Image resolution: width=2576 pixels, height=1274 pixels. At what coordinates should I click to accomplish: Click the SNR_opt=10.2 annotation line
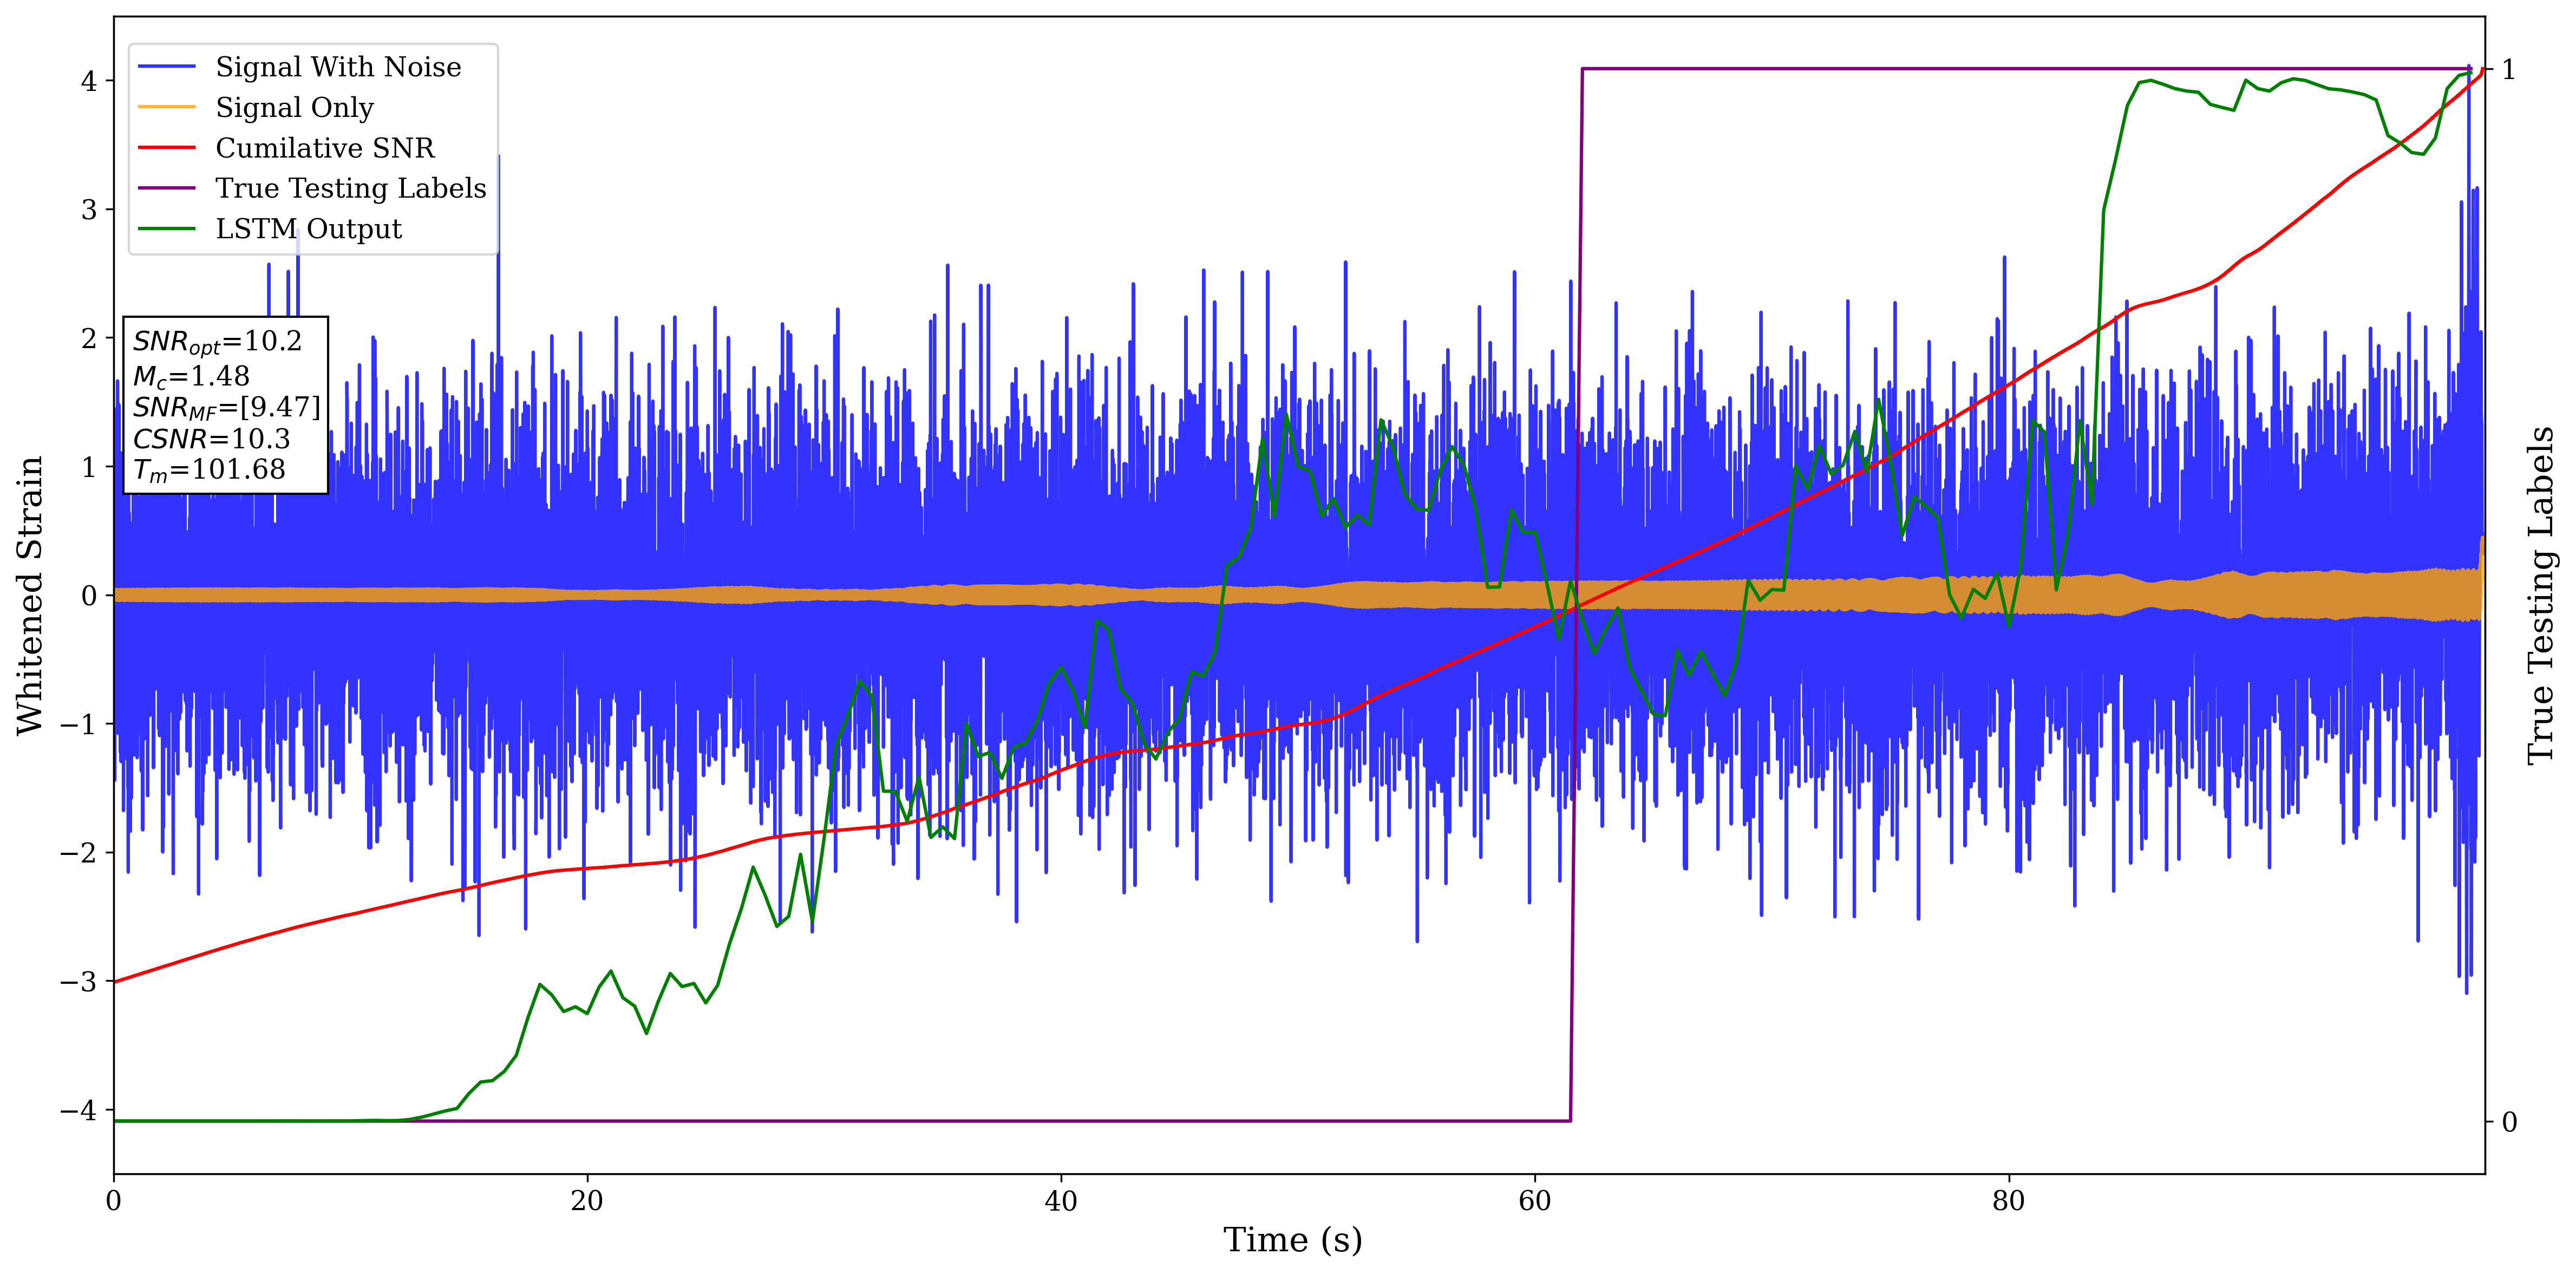(217, 342)
